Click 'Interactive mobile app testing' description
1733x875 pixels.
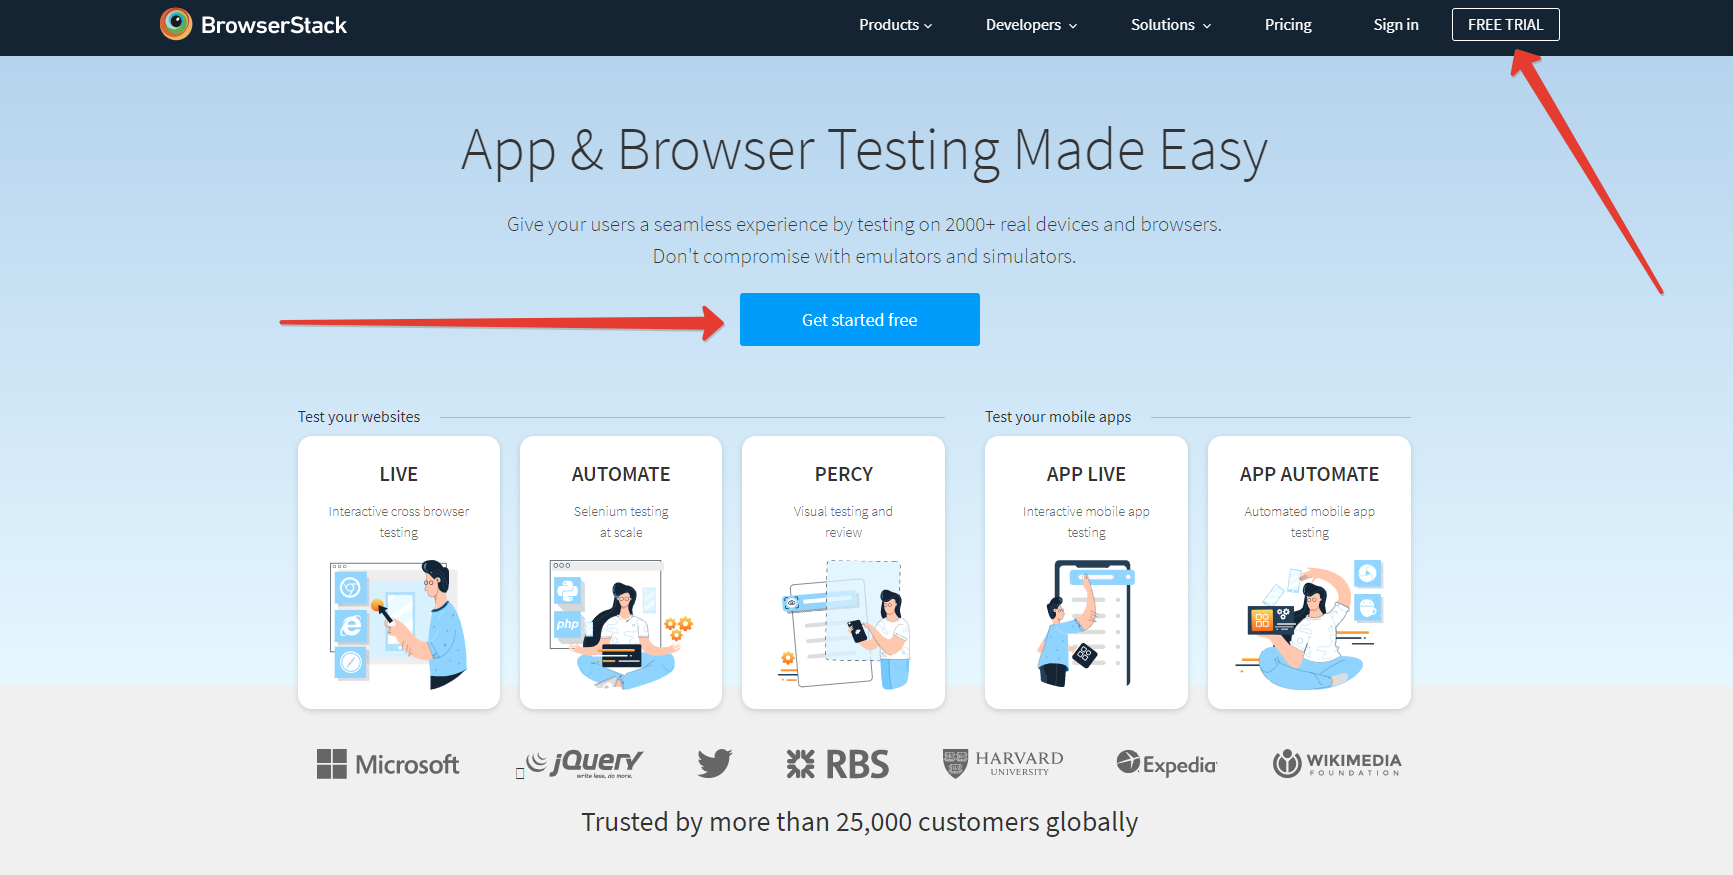(x=1086, y=522)
